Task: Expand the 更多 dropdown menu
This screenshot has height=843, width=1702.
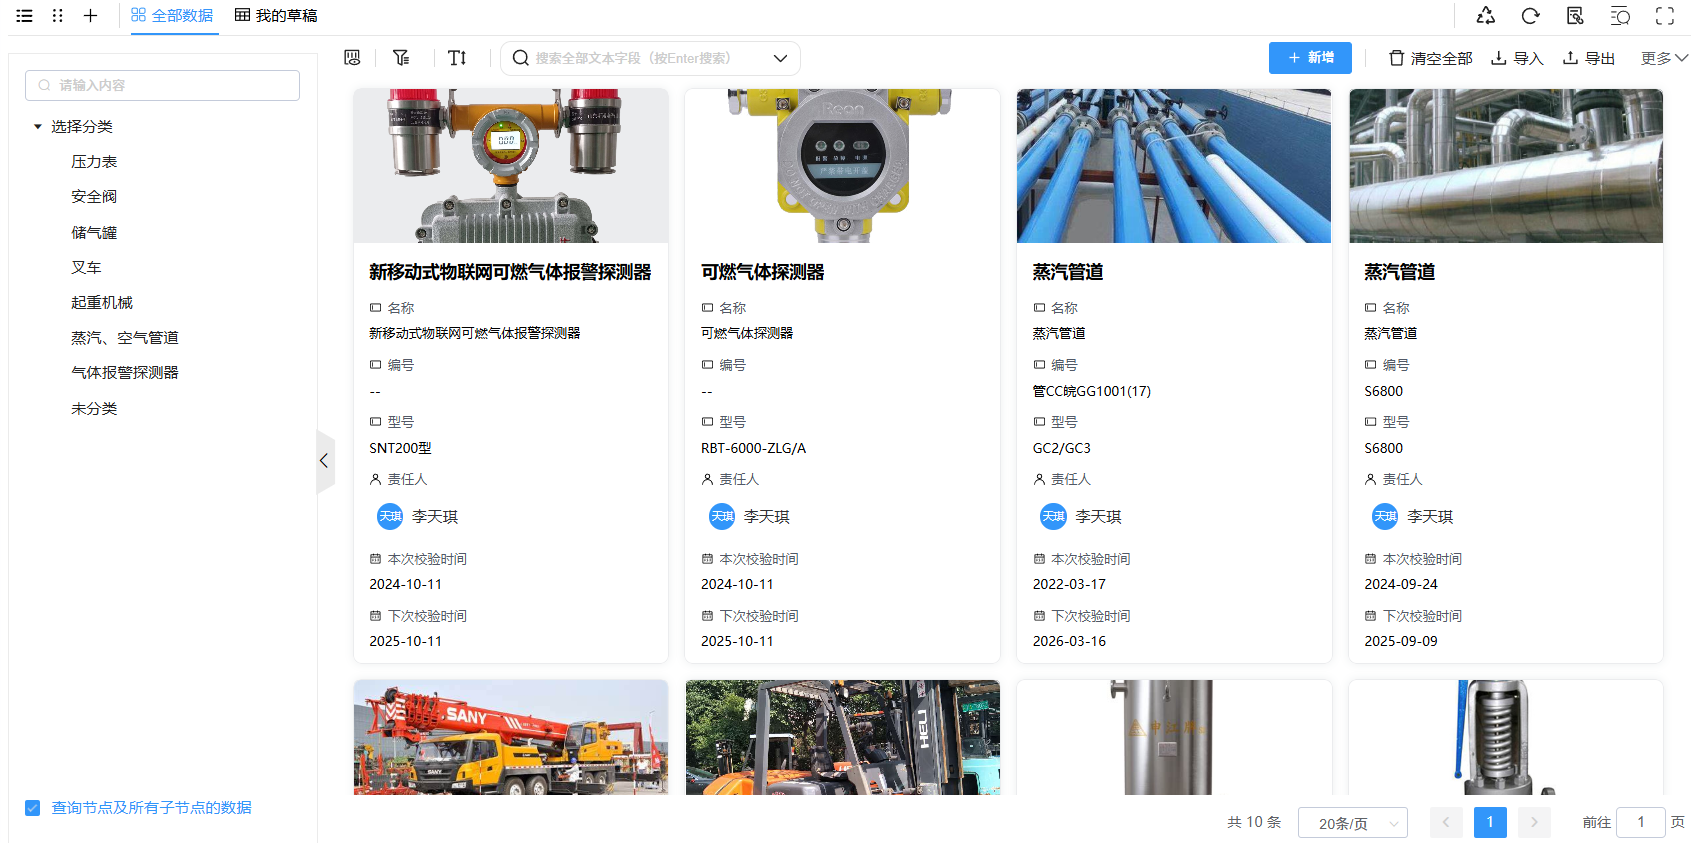Action: (x=1664, y=58)
